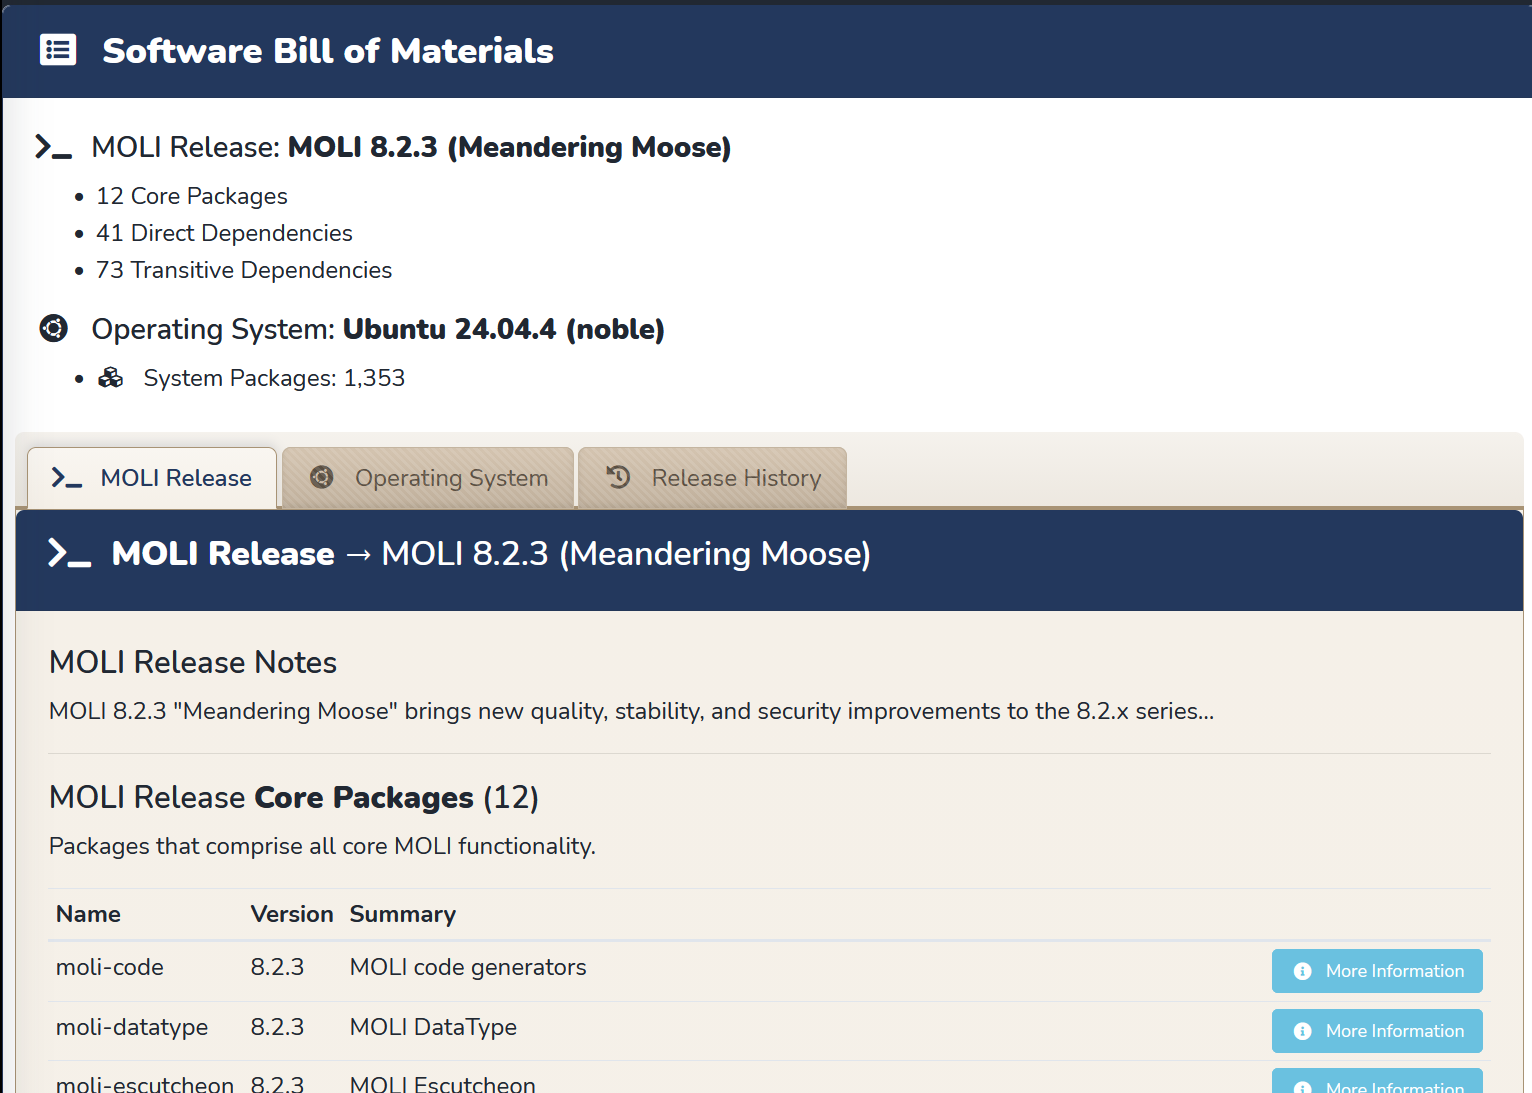Click the 'MOLI Release Core Packages (12)' heading
1532x1093 pixels.
(x=294, y=797)
